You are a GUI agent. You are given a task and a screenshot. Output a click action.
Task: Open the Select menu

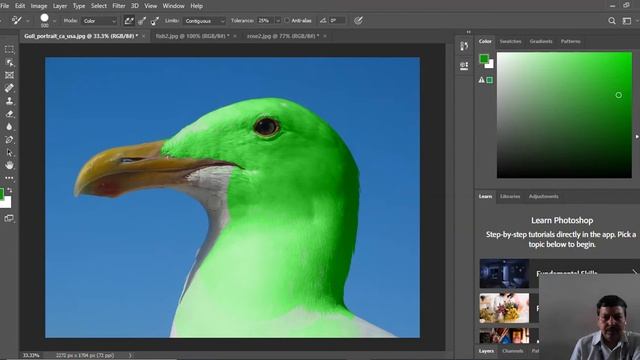click(99, 6)
